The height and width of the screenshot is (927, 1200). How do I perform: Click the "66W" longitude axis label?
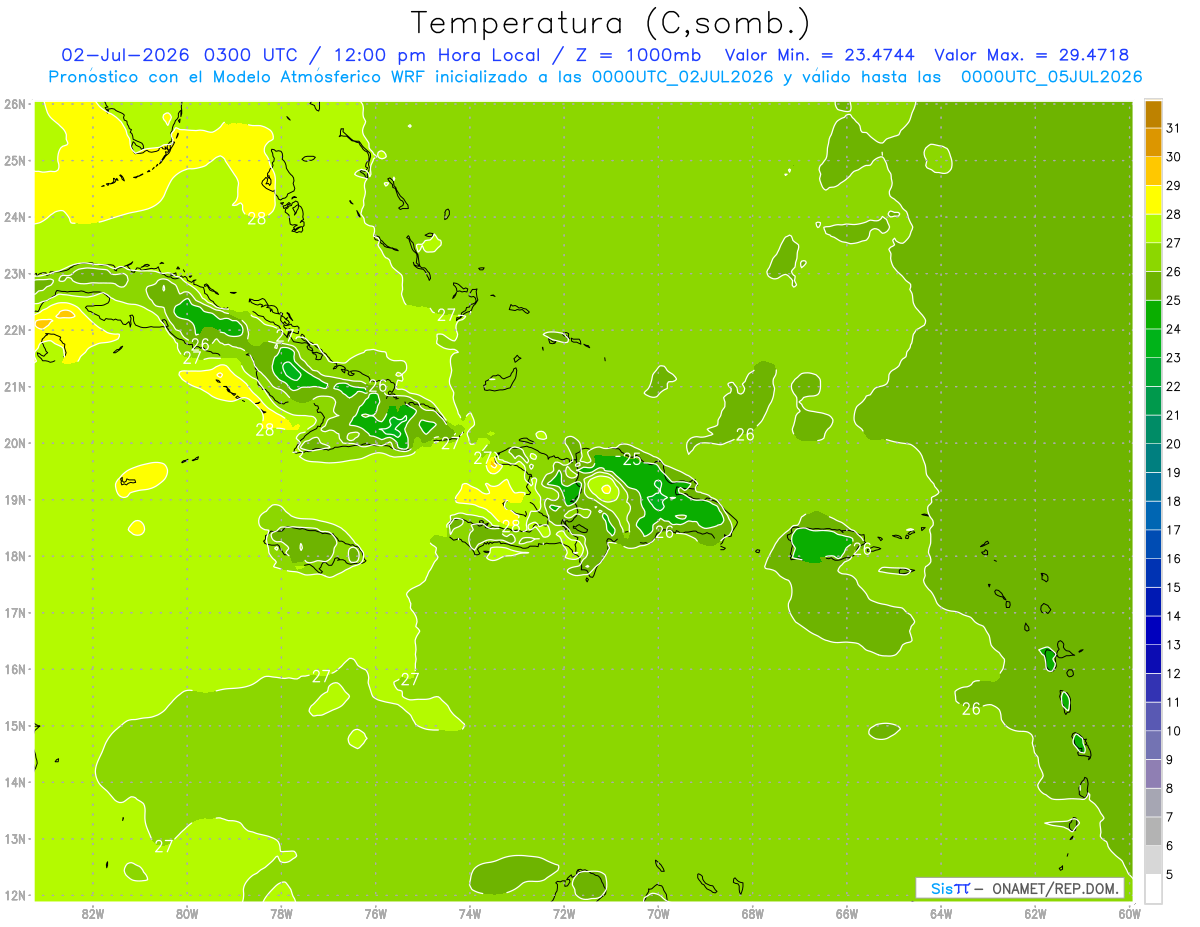847,913
